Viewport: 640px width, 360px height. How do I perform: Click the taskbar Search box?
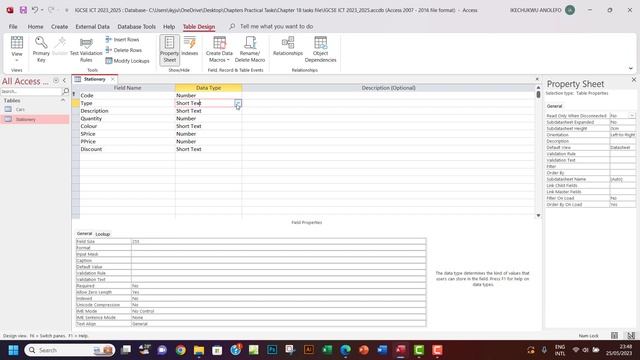coord(70,350)
